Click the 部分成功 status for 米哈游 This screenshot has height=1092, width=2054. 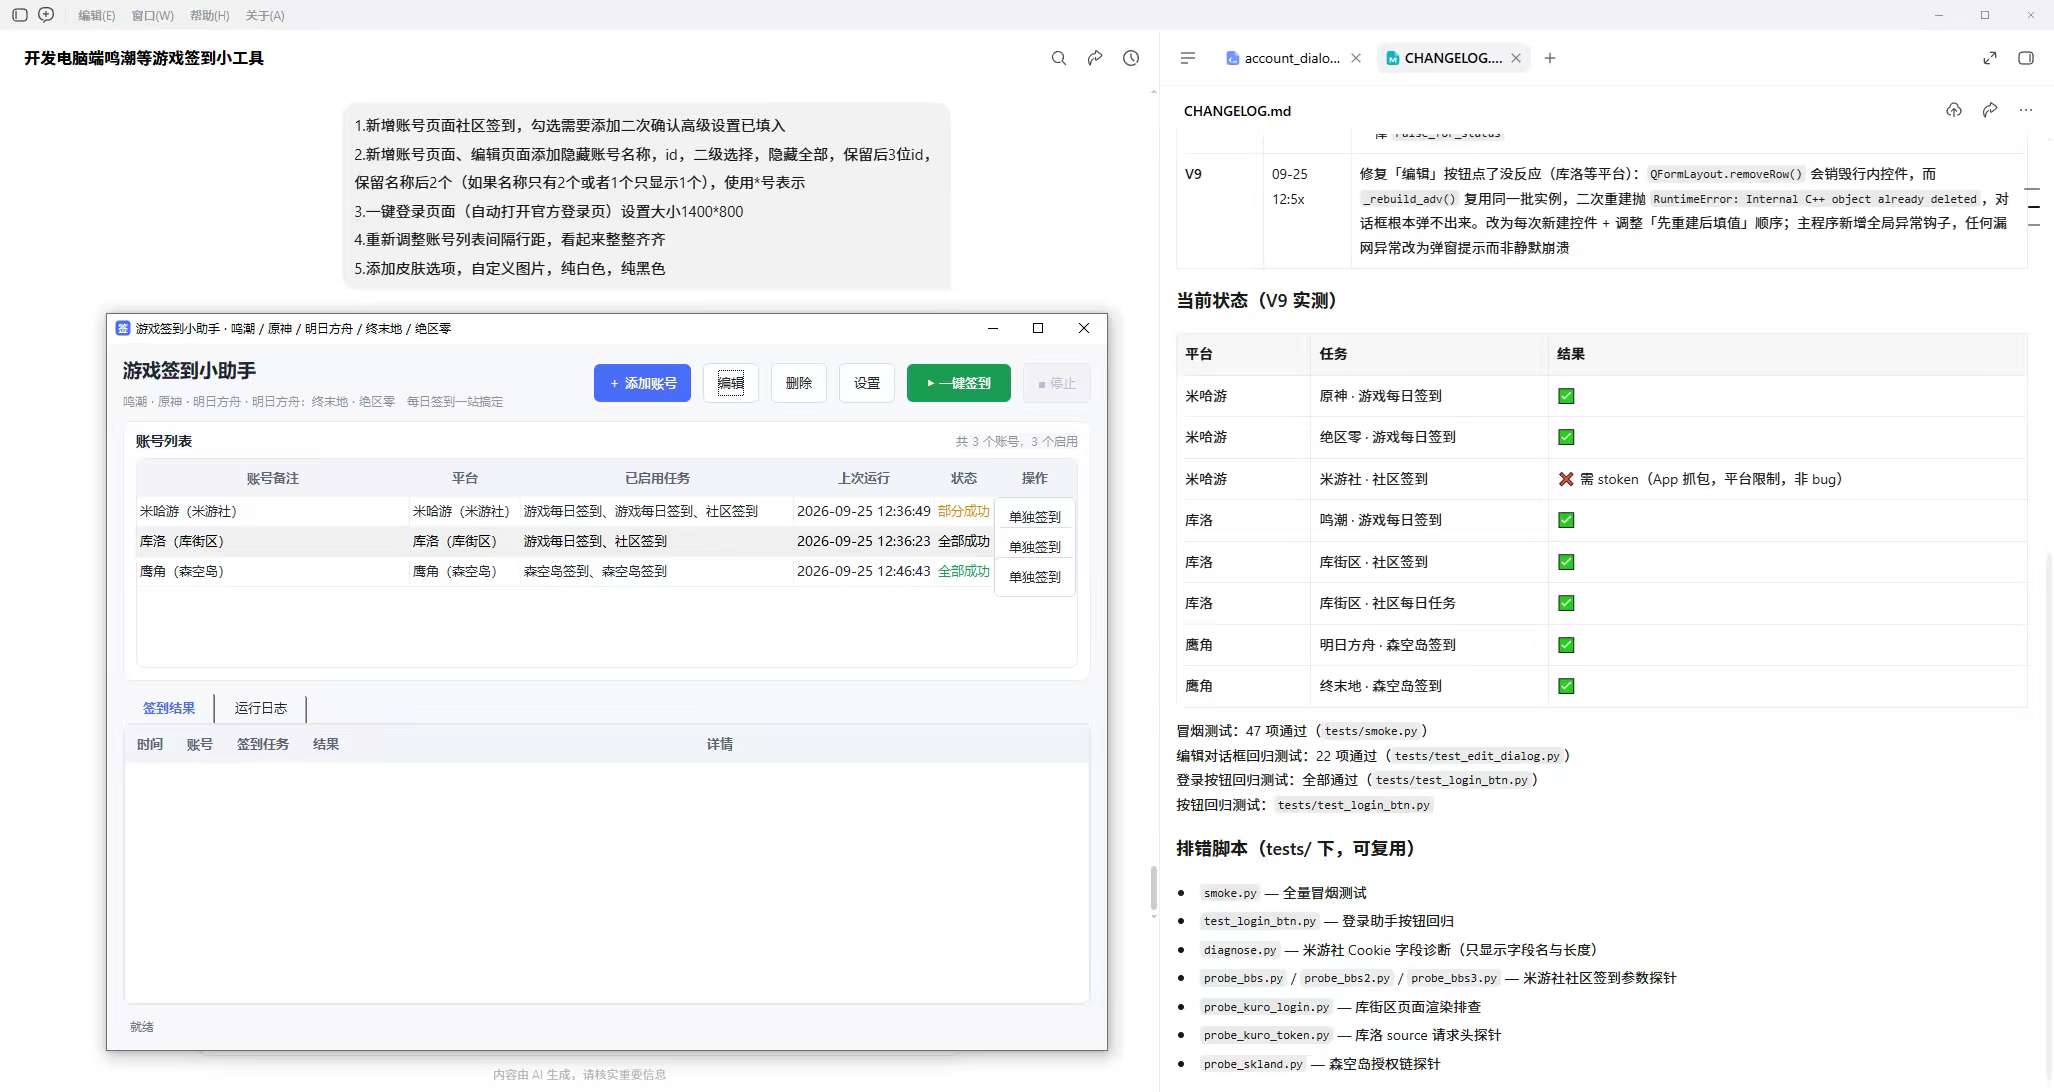tap(964, 511)
